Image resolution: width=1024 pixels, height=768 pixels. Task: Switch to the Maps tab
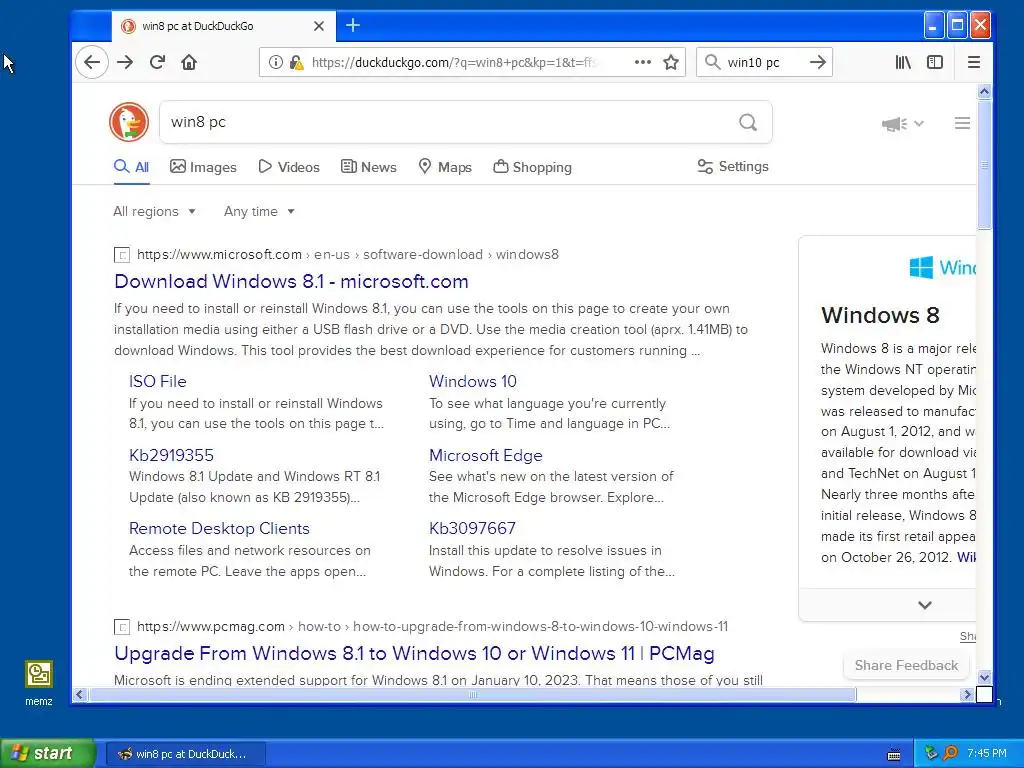[445, 167]
